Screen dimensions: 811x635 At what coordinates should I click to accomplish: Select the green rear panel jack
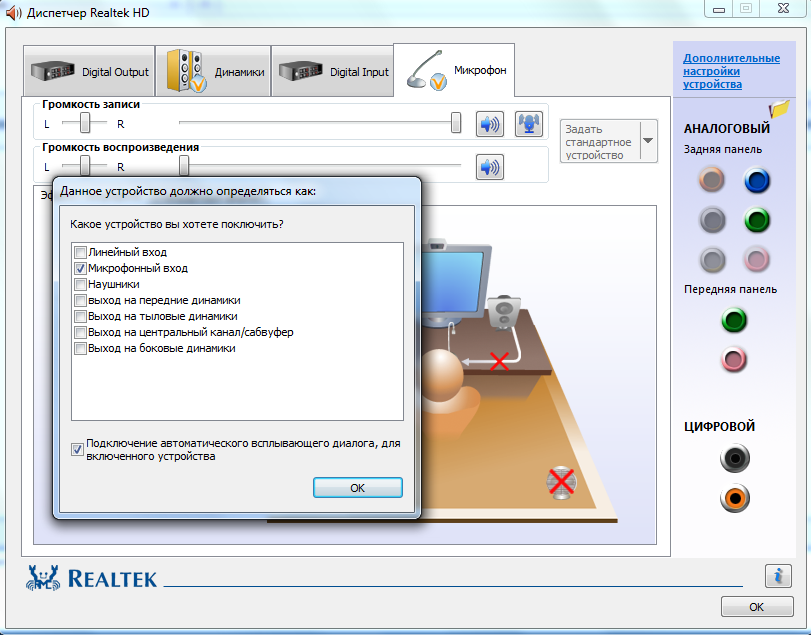757,220
